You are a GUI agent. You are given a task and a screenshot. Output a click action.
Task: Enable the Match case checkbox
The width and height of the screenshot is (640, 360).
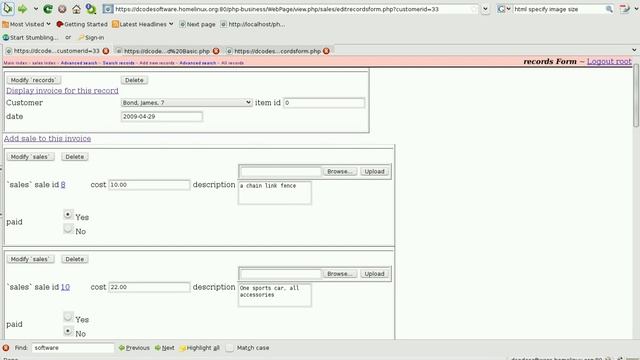click(x=230, y=348)
